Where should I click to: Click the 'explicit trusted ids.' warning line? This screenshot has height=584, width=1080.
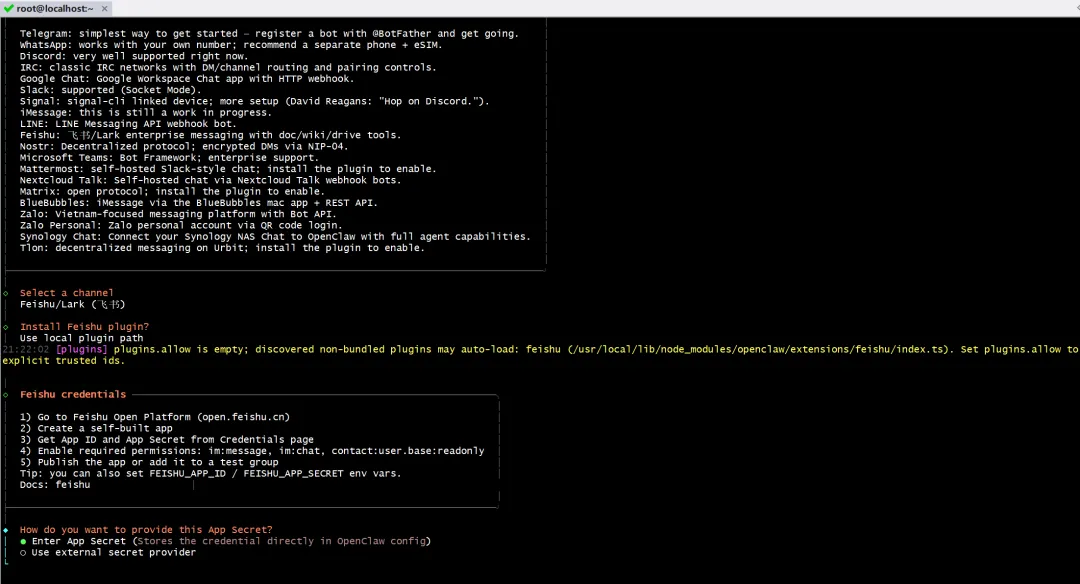pyautogui.click(x=63, y=361)
